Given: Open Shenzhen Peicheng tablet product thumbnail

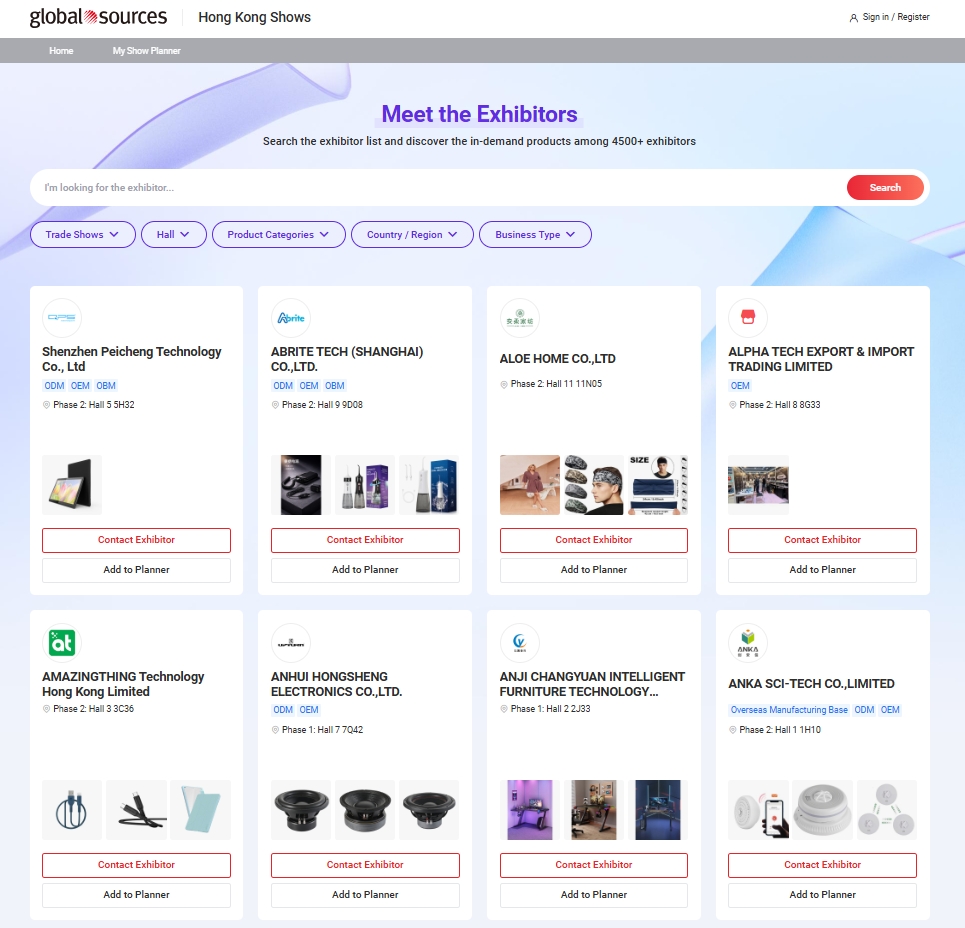Looking at the screenshot, I should pos(72,485).
